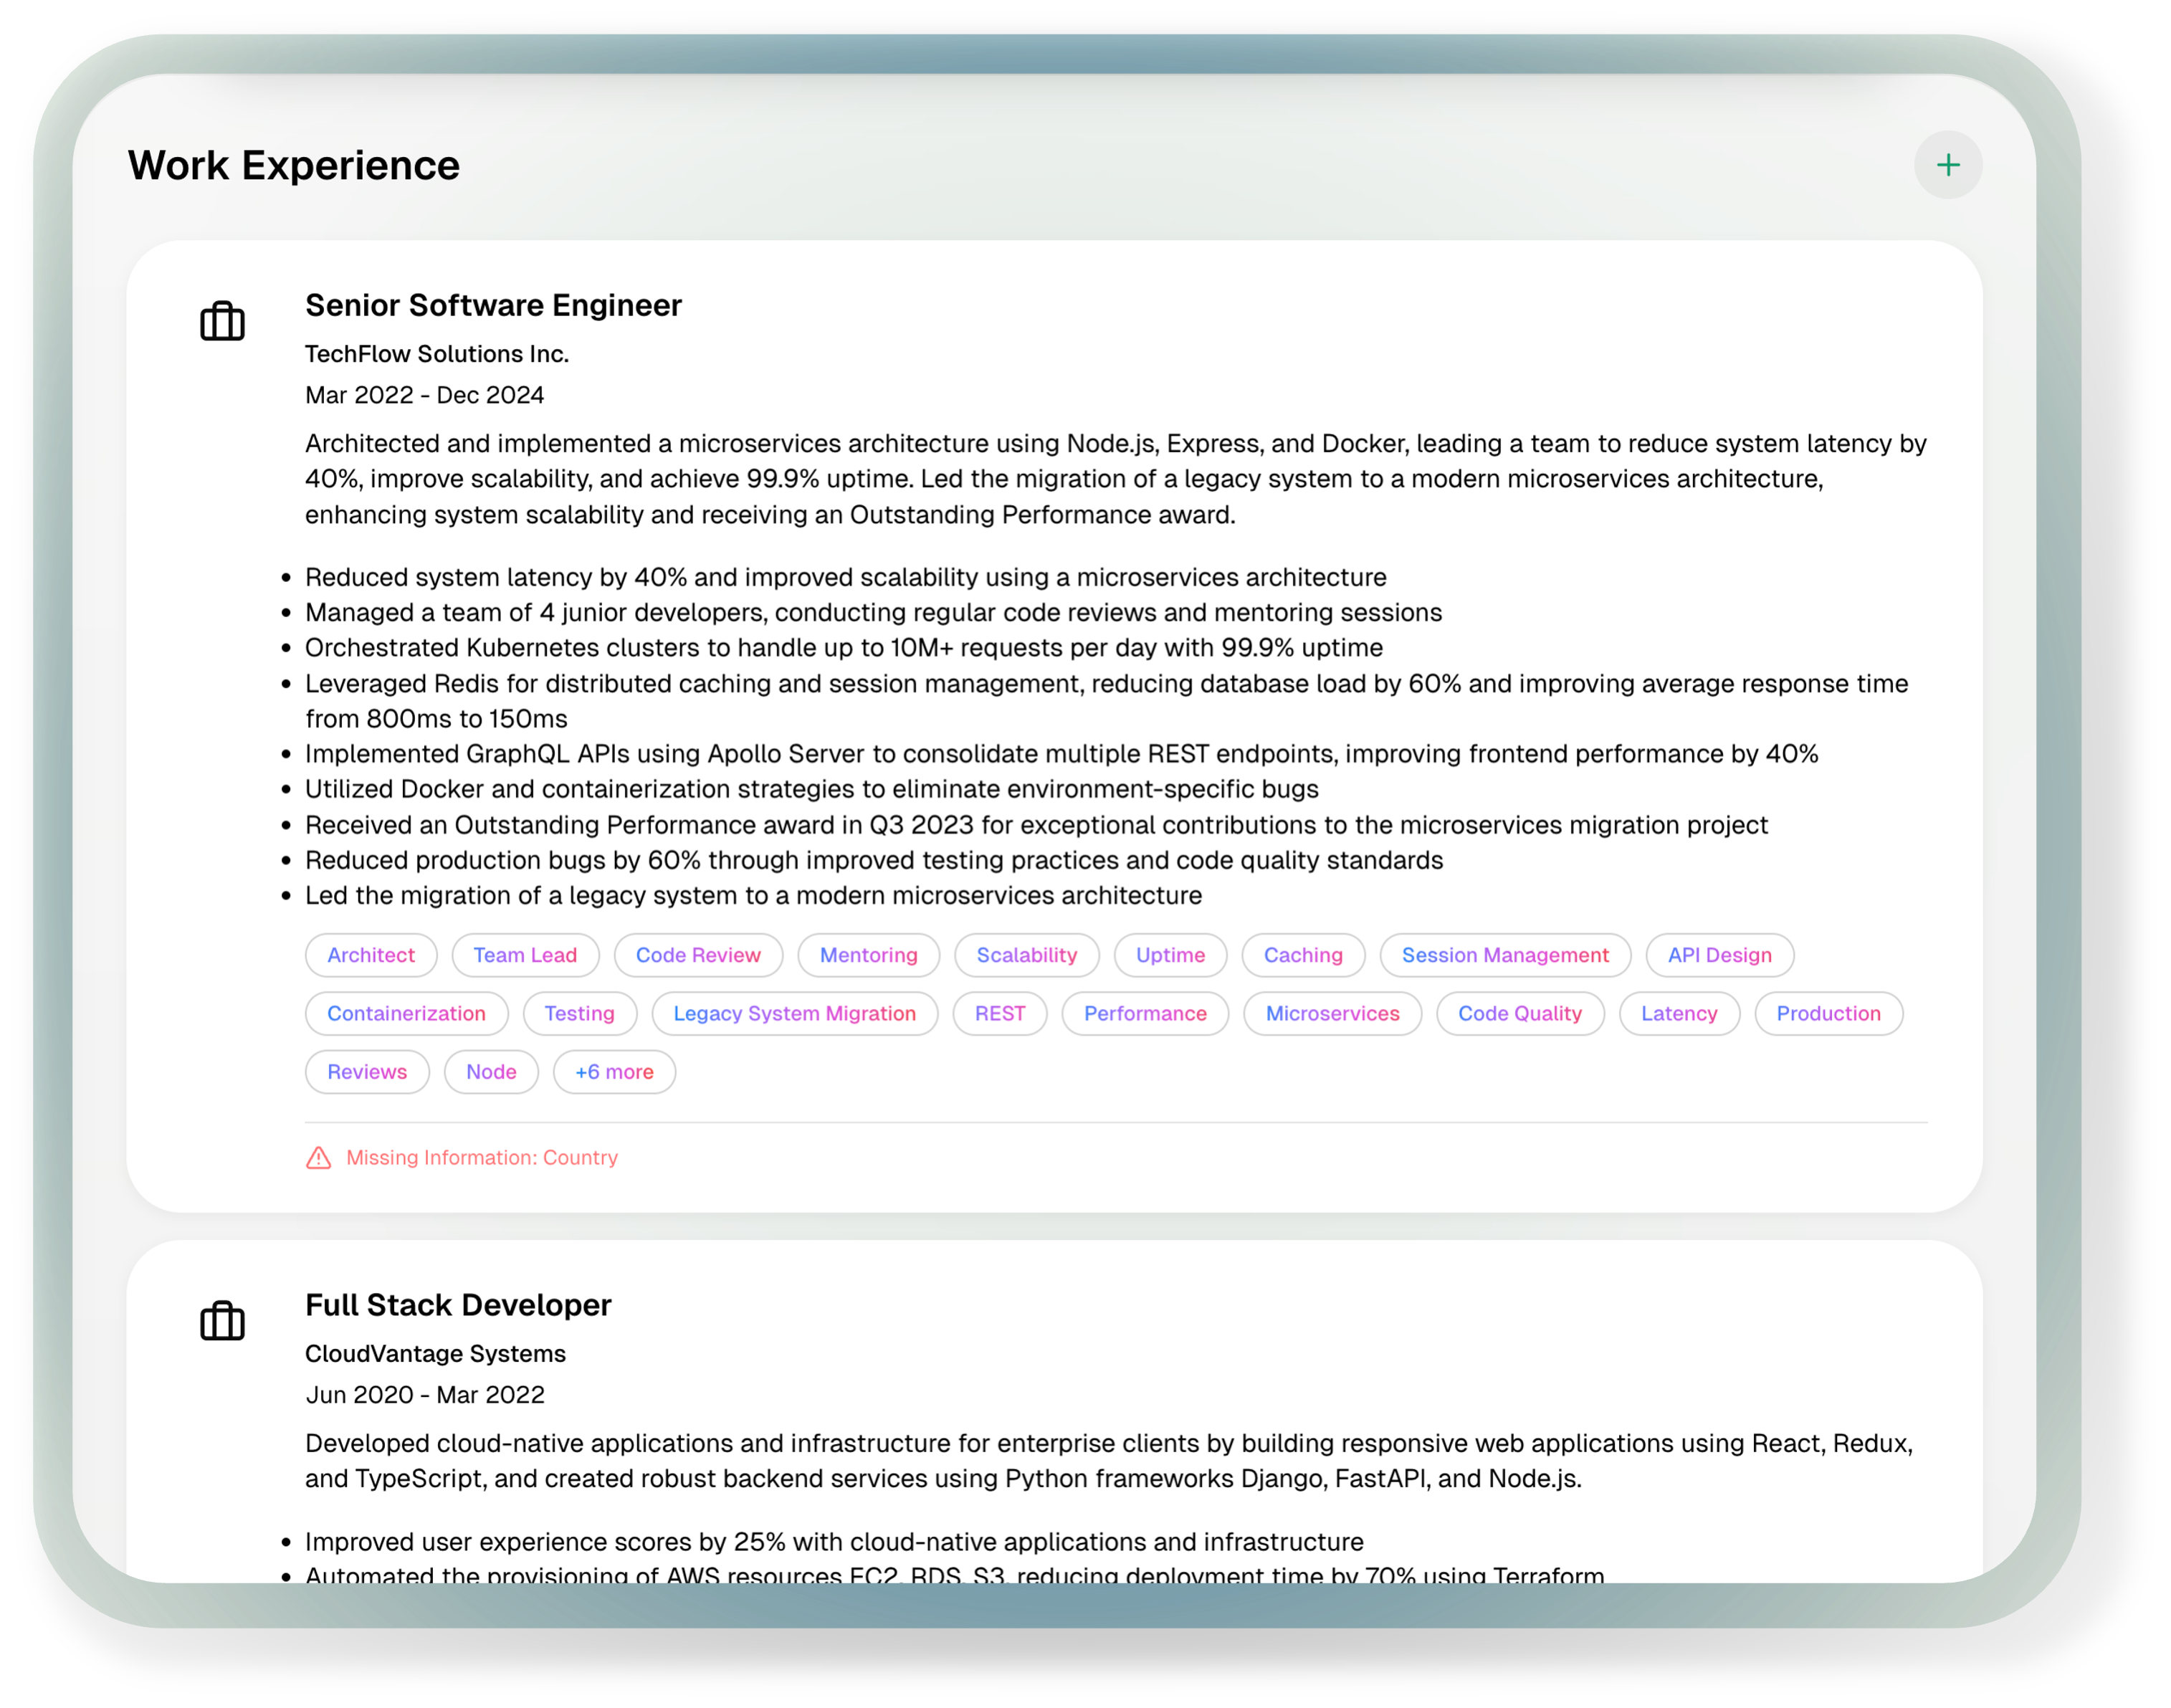Select the Architect skill tag

(371, 954)
